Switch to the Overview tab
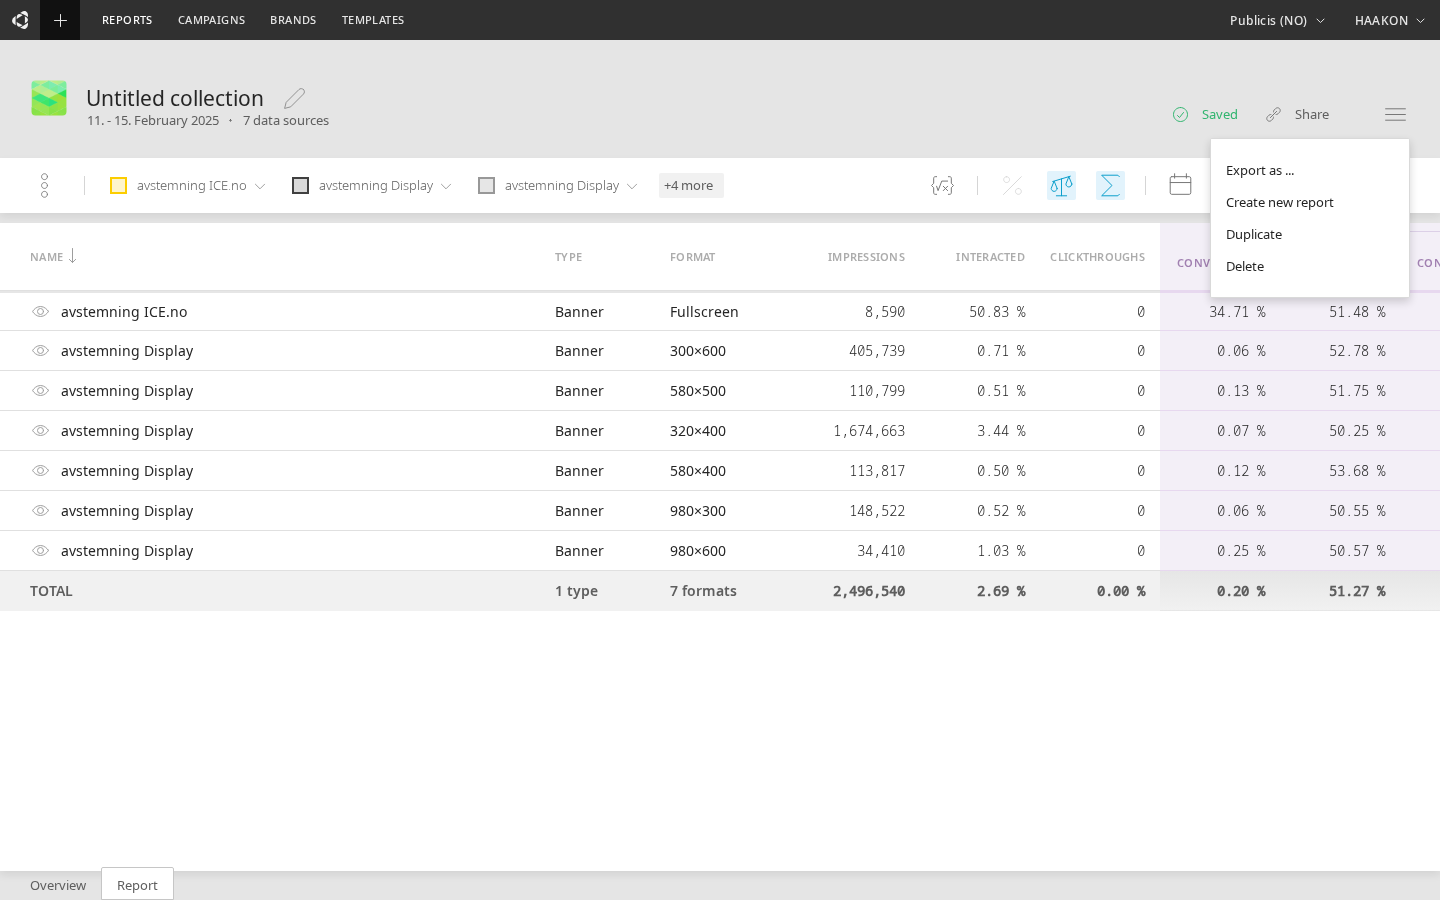 57,885
